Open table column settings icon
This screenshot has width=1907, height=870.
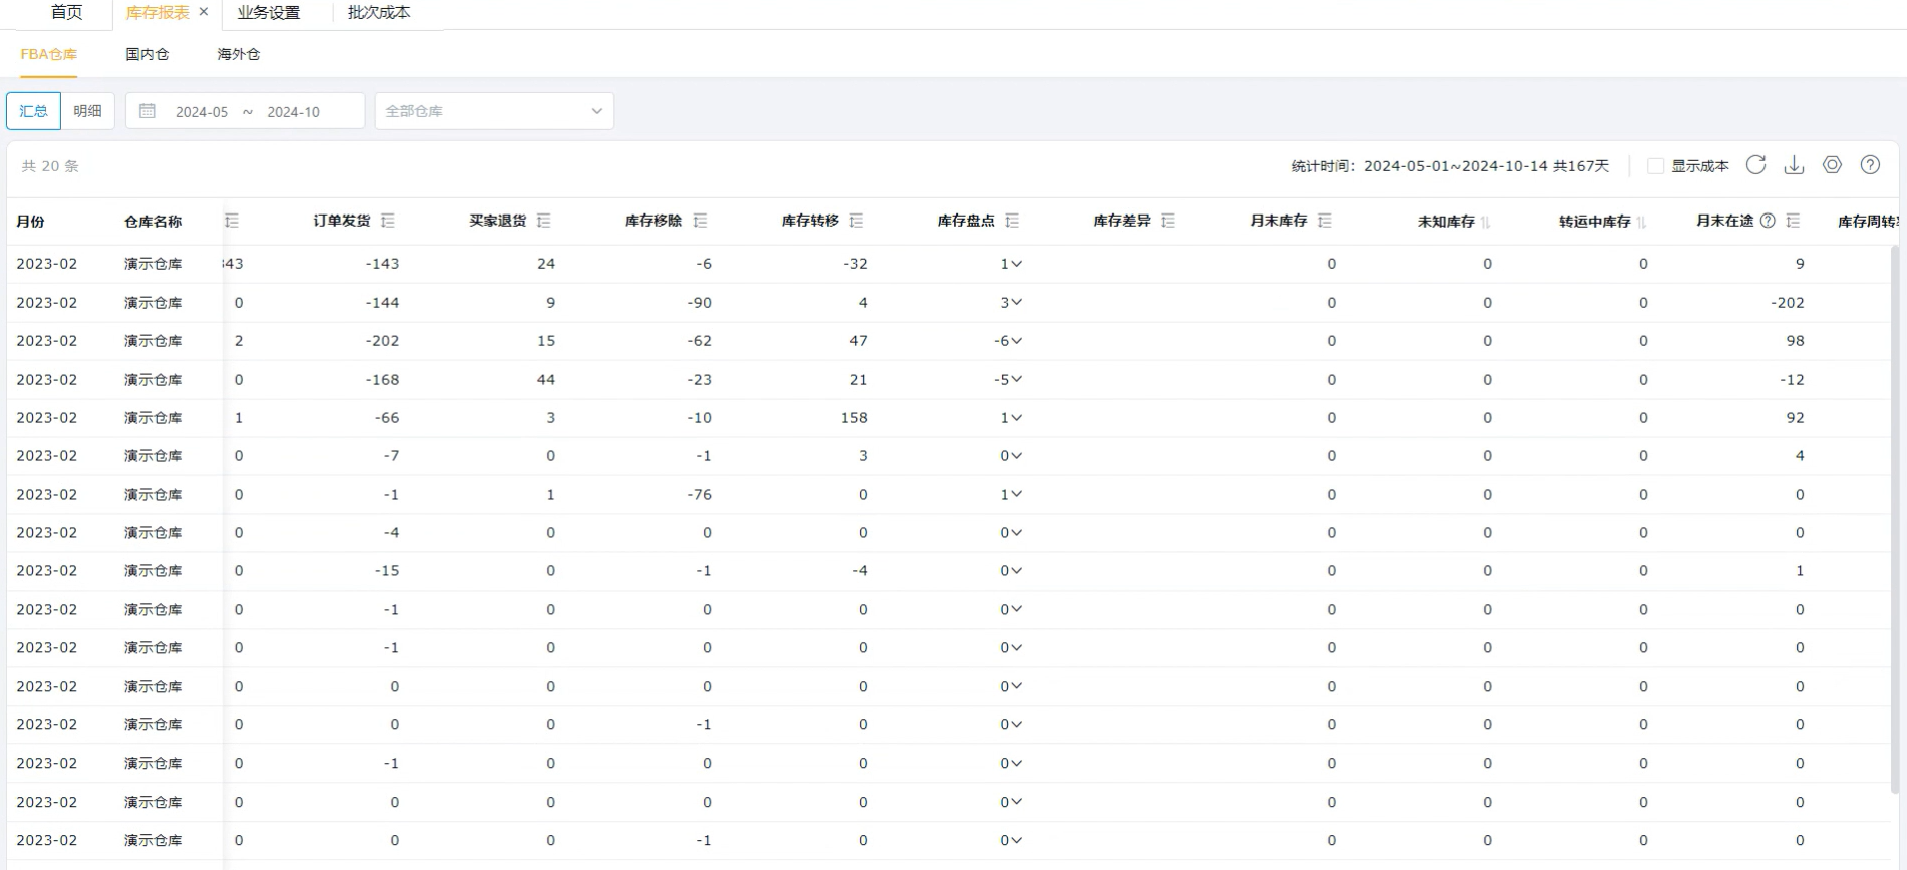click(x=1832, y=165)
